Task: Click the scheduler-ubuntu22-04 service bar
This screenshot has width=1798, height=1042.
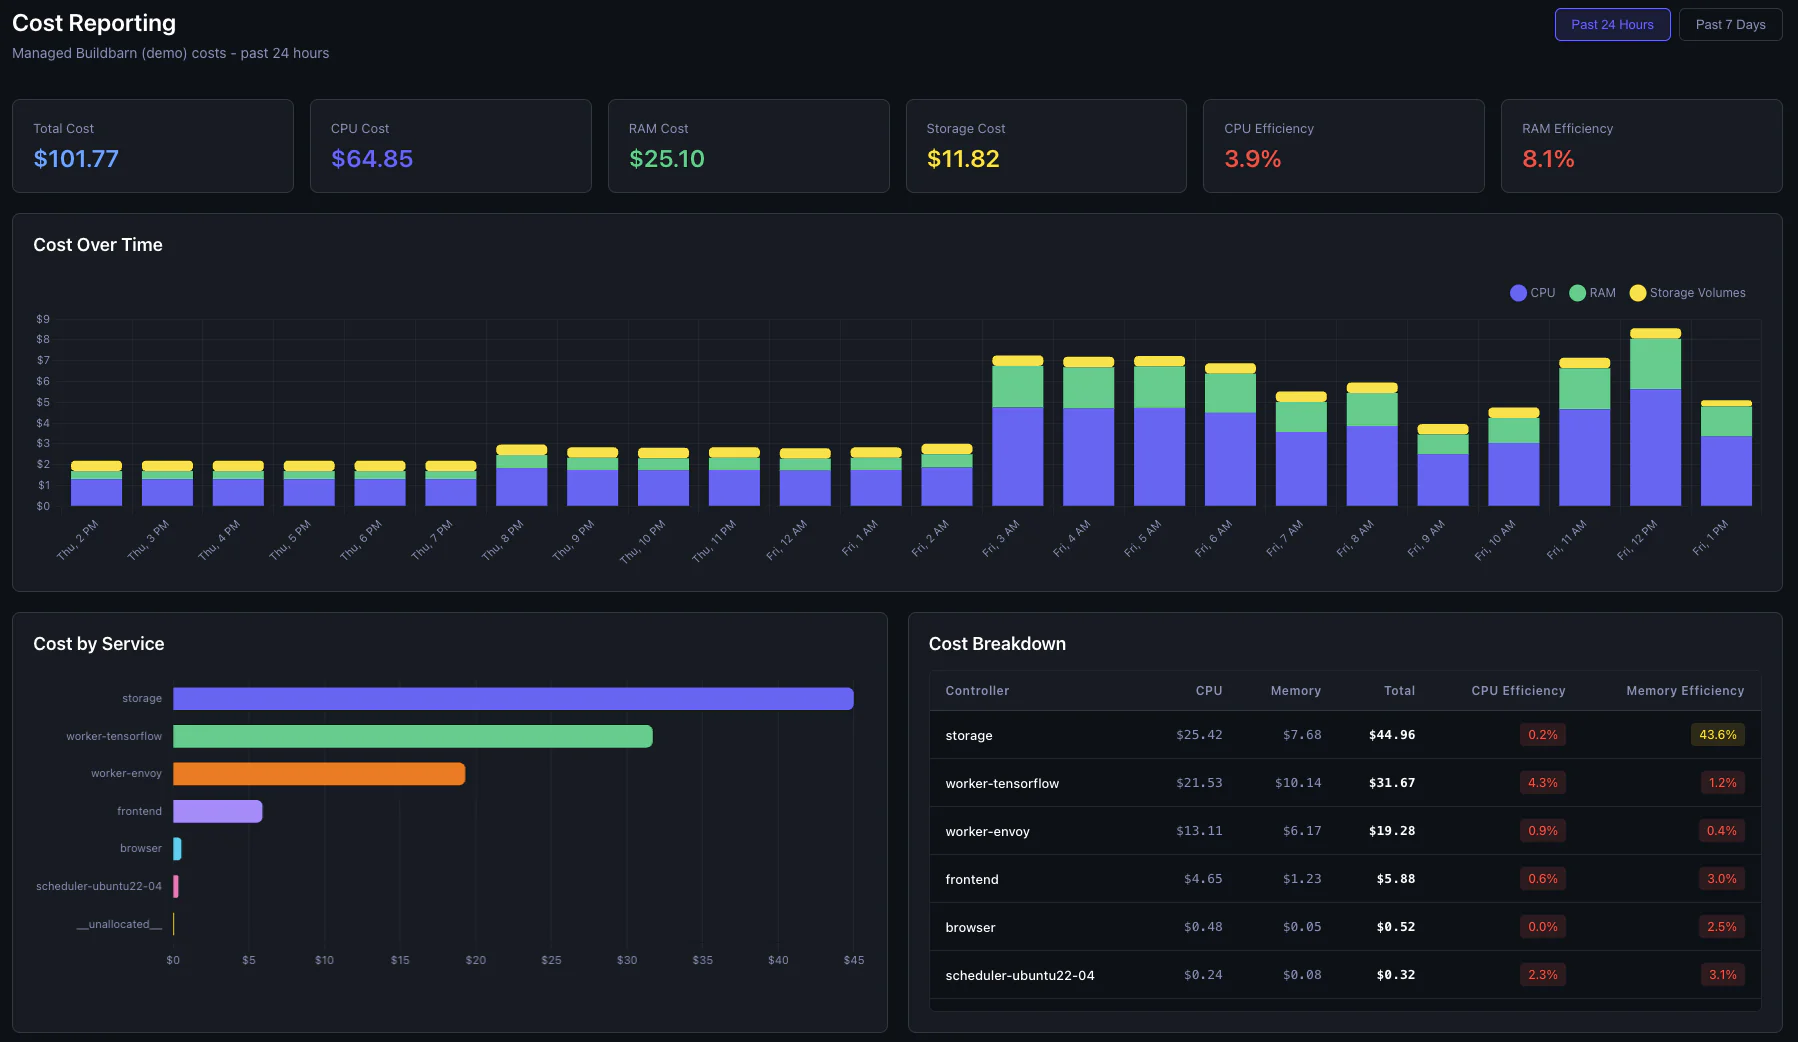Action: (x=176, y=886)
